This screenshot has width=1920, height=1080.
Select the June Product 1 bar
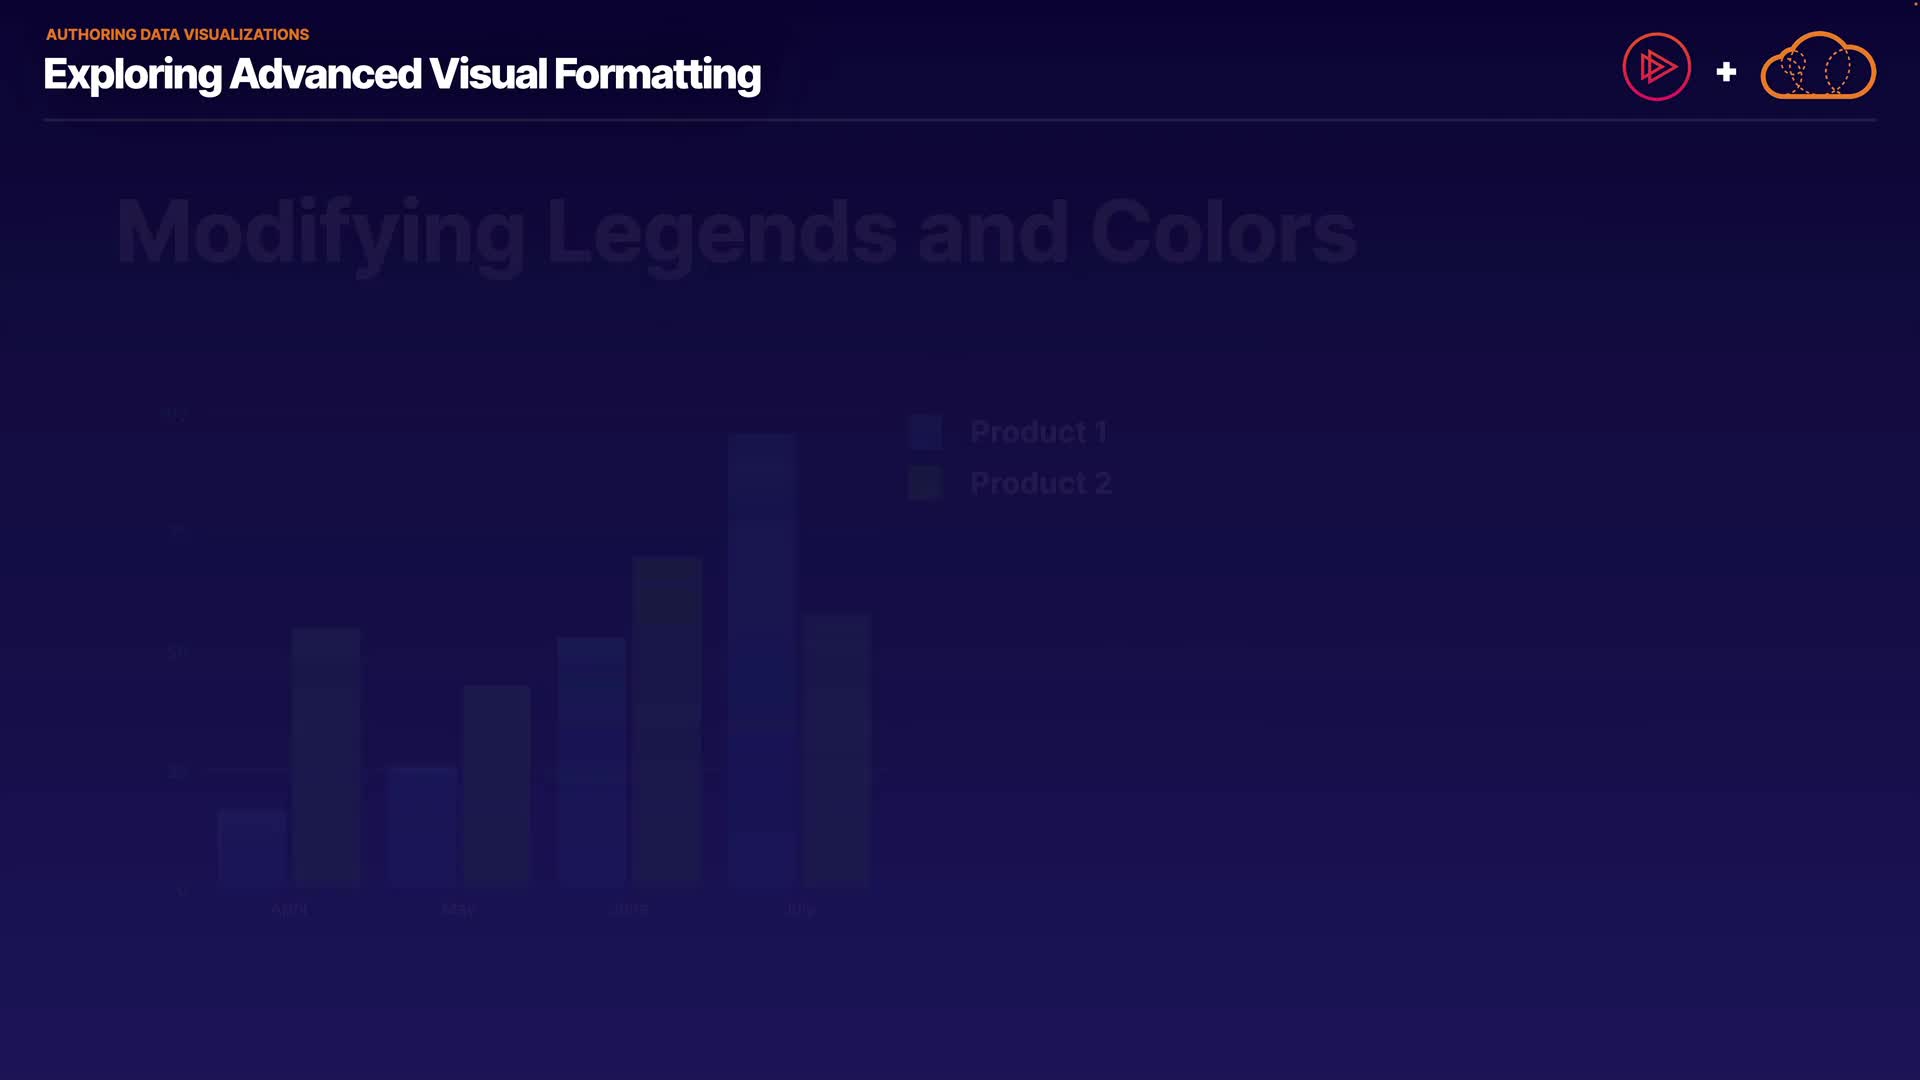coord(591,760)
